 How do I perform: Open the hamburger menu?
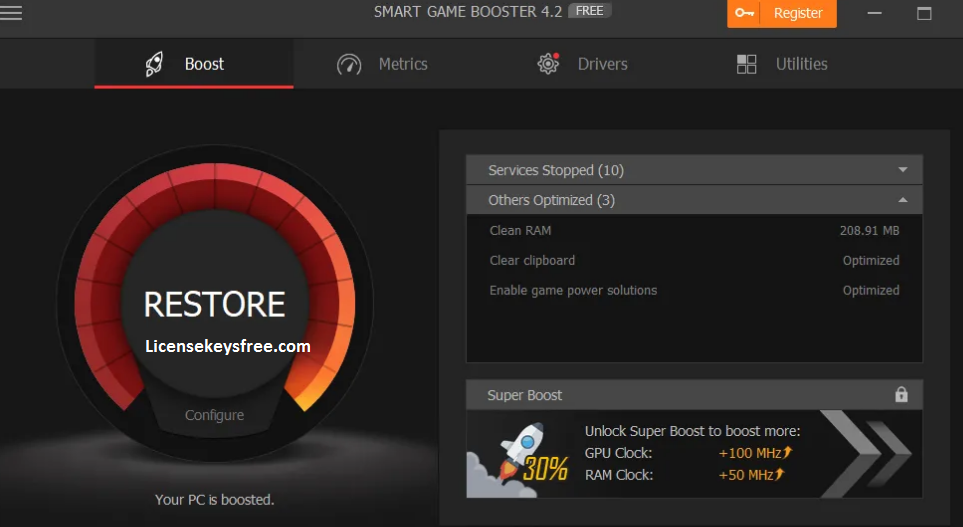coord(10,12)
